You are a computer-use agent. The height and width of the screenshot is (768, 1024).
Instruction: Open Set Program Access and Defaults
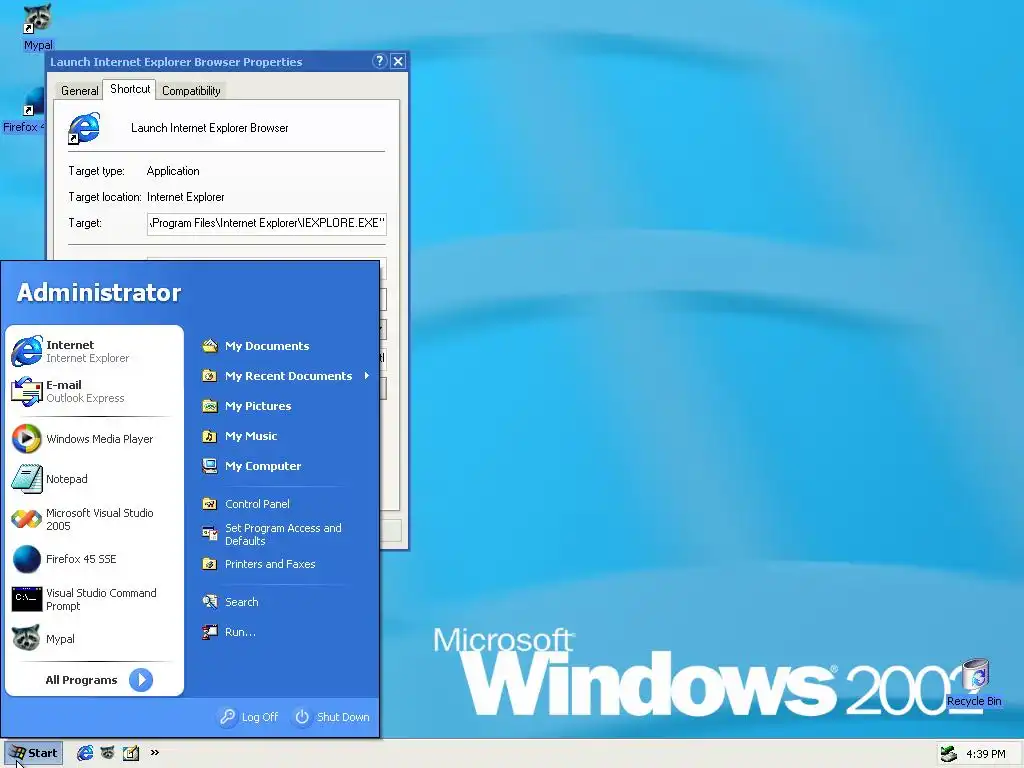[x=272, y=534]
